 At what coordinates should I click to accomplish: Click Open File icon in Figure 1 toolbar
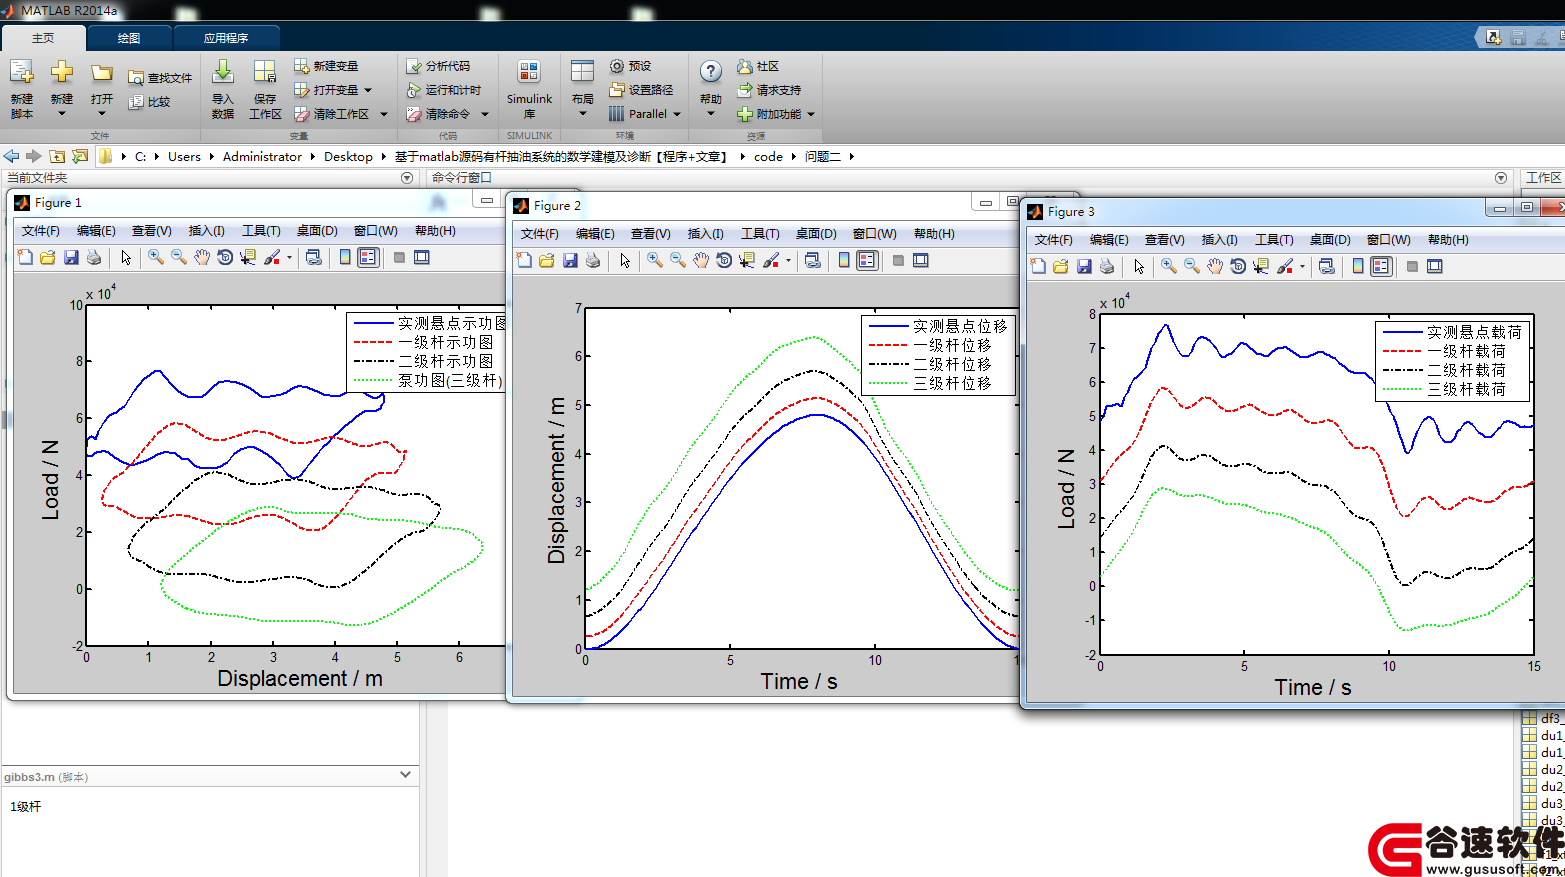(48, 257)
